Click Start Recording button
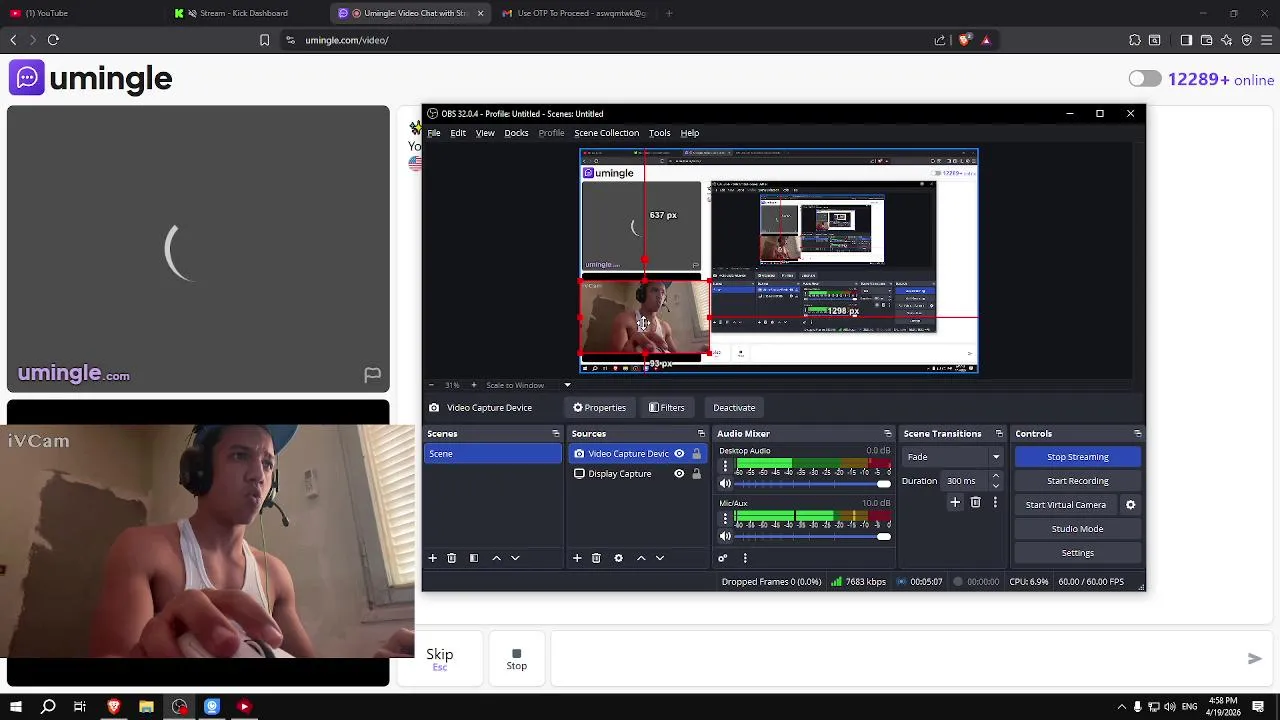Screen dimensions: 1280x720 pos(1077,481)
